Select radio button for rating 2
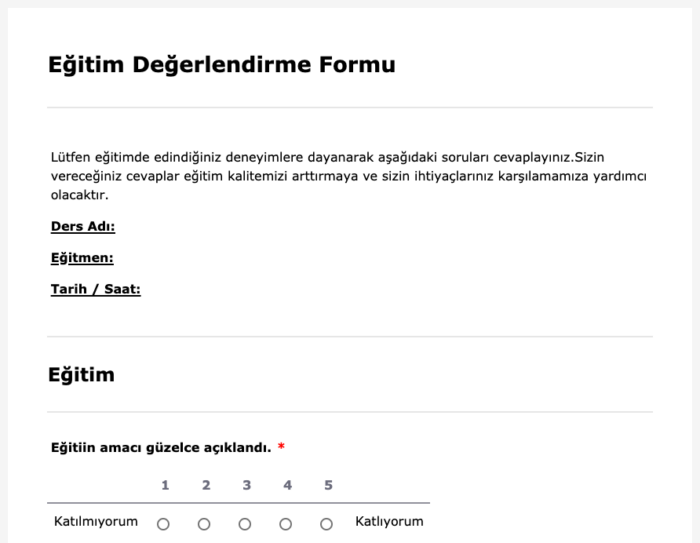This screenshot has height=543, width=700. pos(204,524)
